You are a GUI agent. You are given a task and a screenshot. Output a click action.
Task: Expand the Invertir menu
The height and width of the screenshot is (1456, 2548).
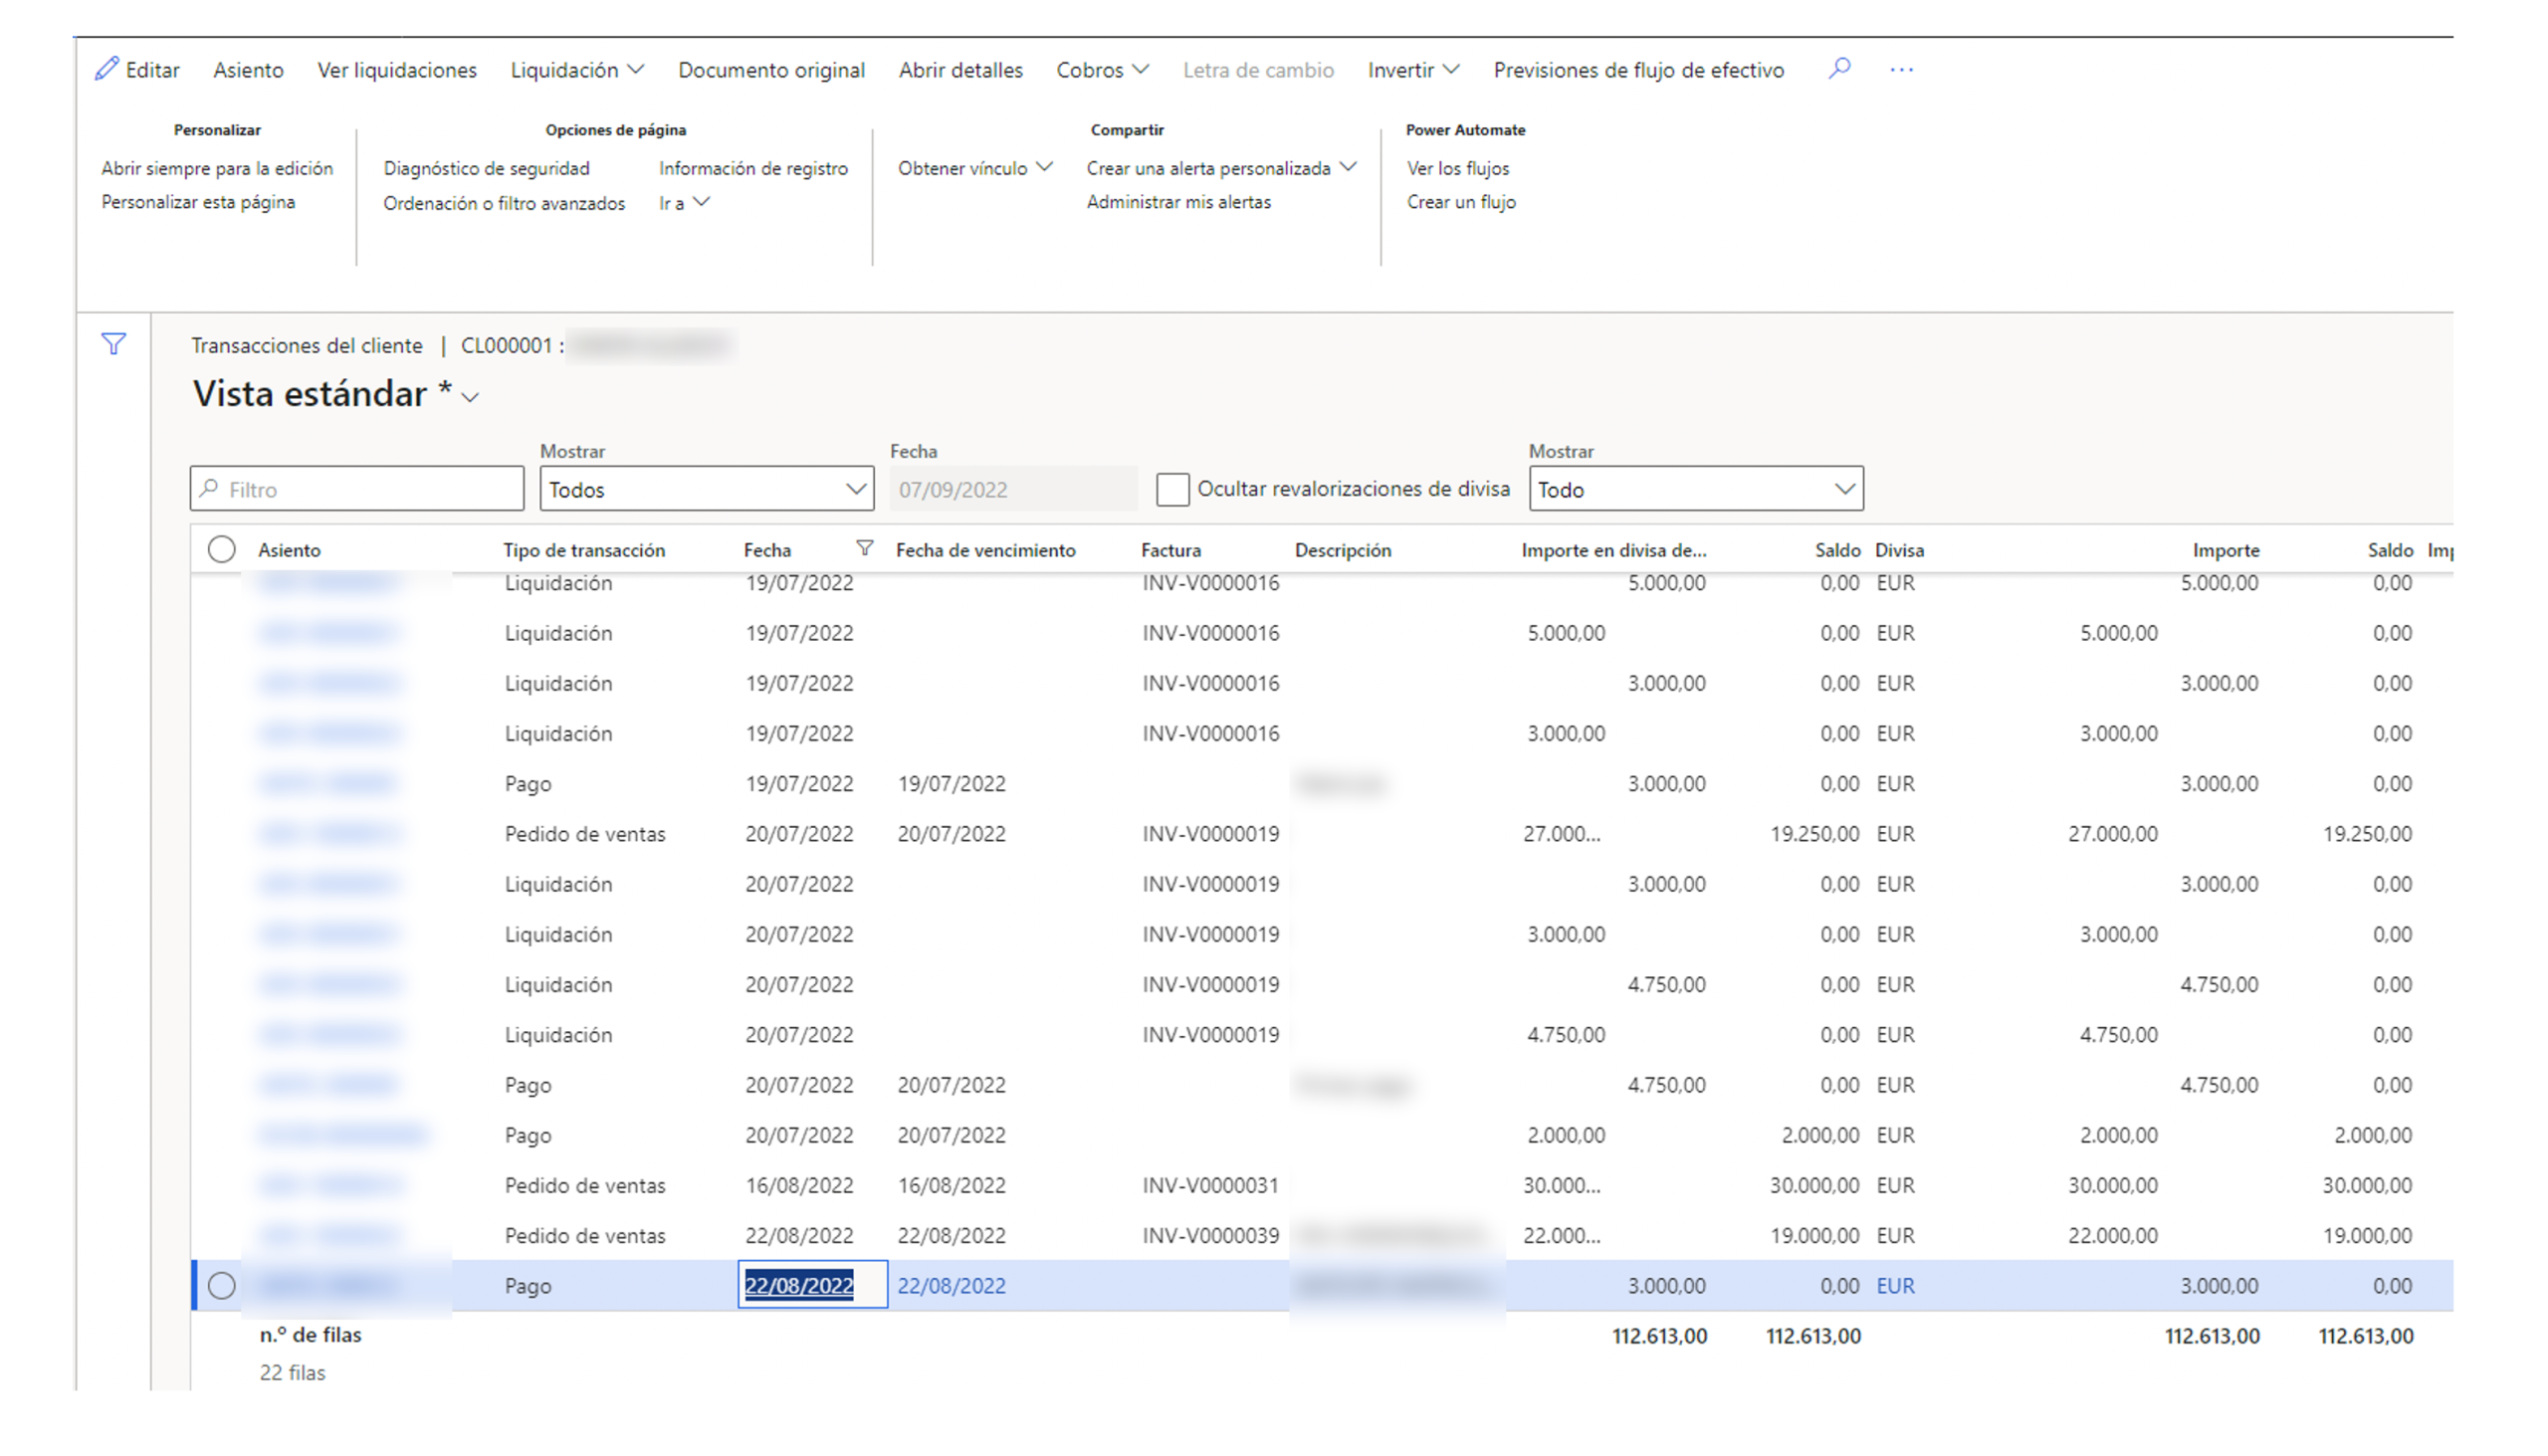[1414, 70]
